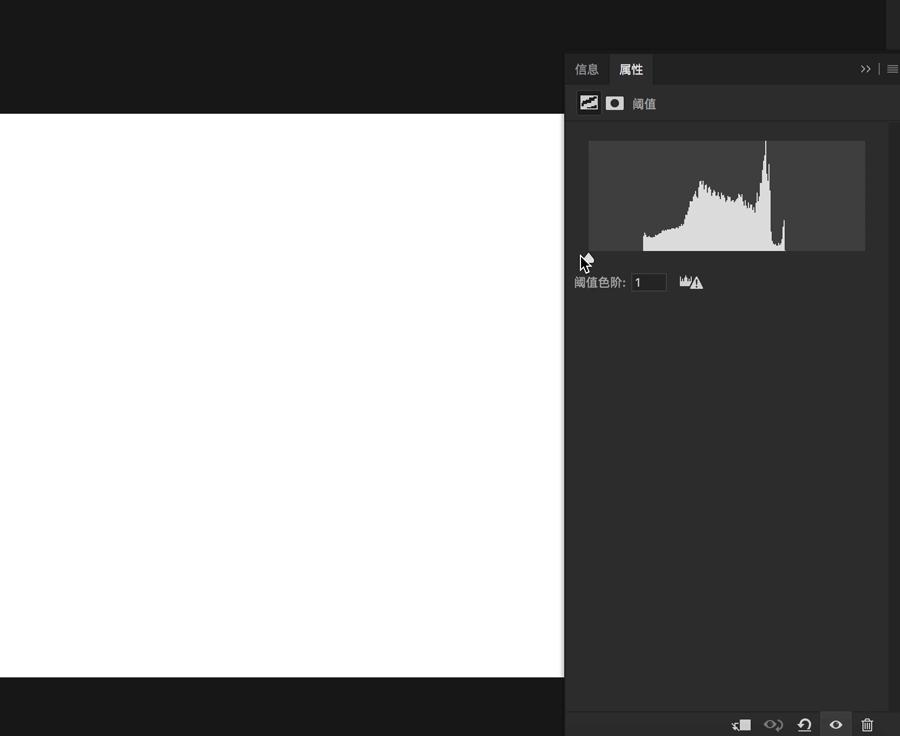The width and height of the screenshot is (900, 736).
Task: Collapse the panel with double-arrow icon
Action: coord(865,69)
